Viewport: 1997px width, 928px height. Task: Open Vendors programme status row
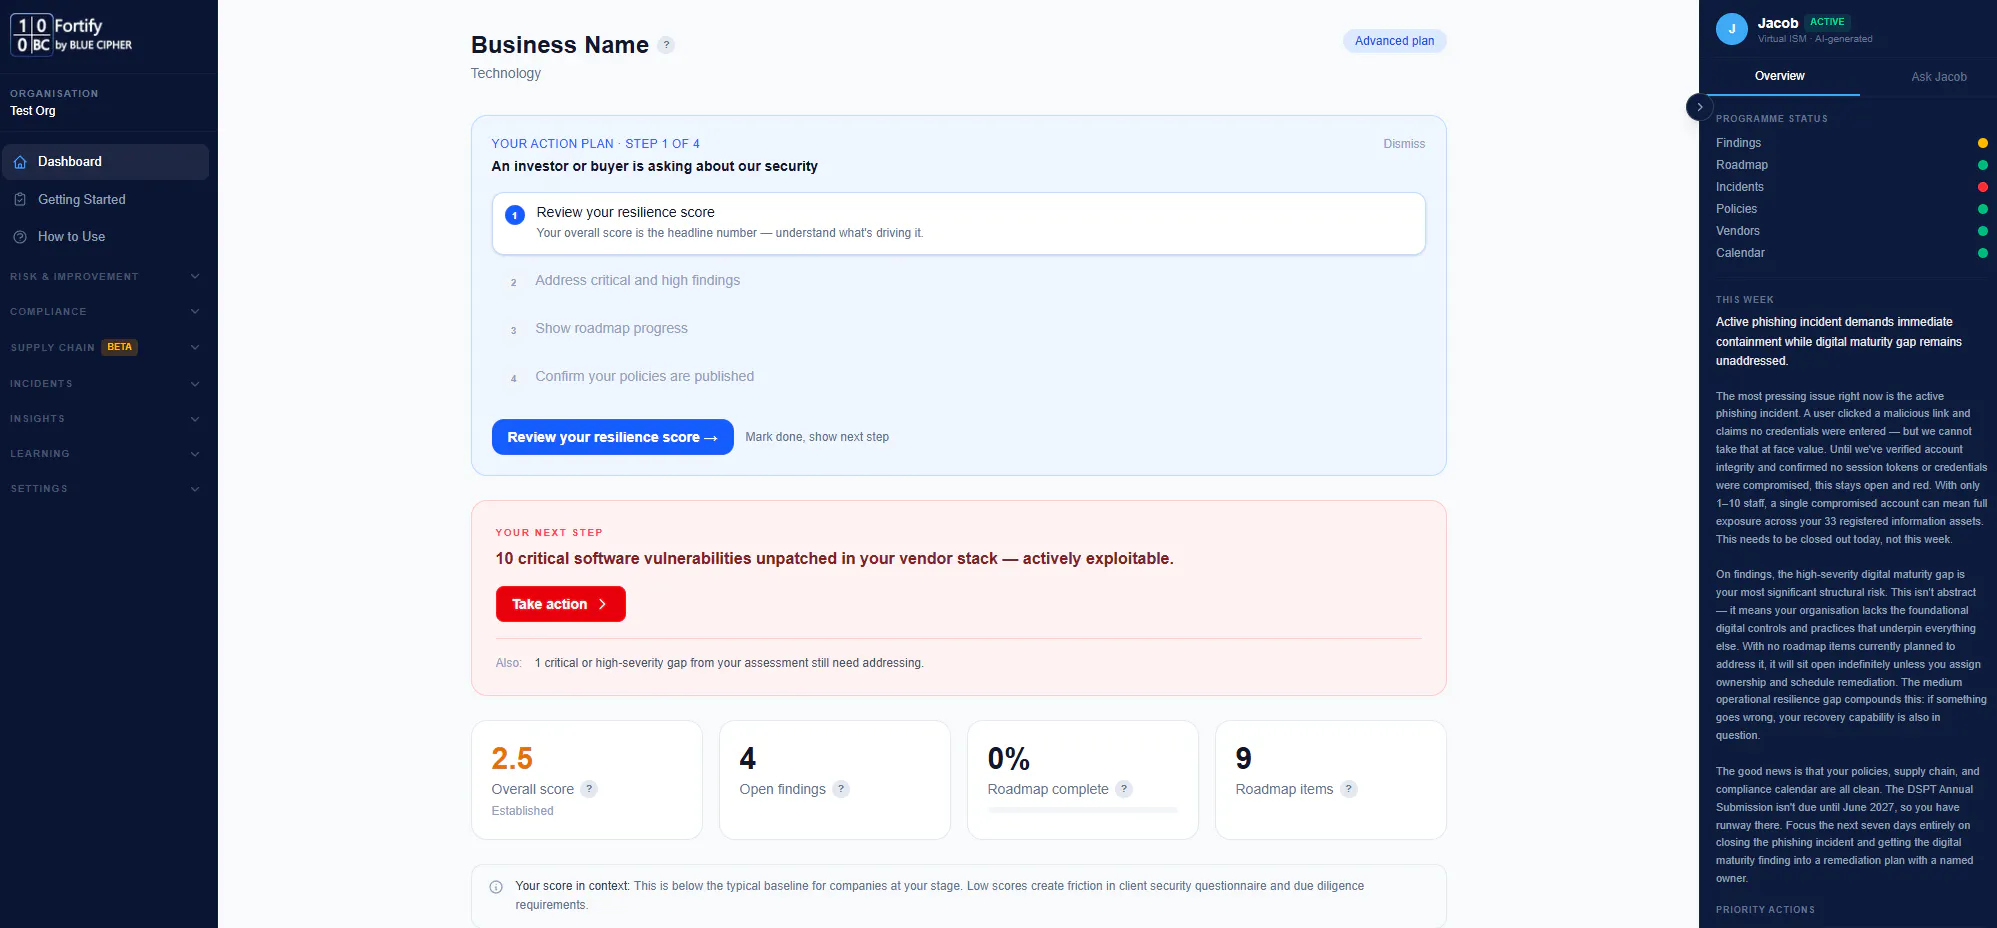1851,231
